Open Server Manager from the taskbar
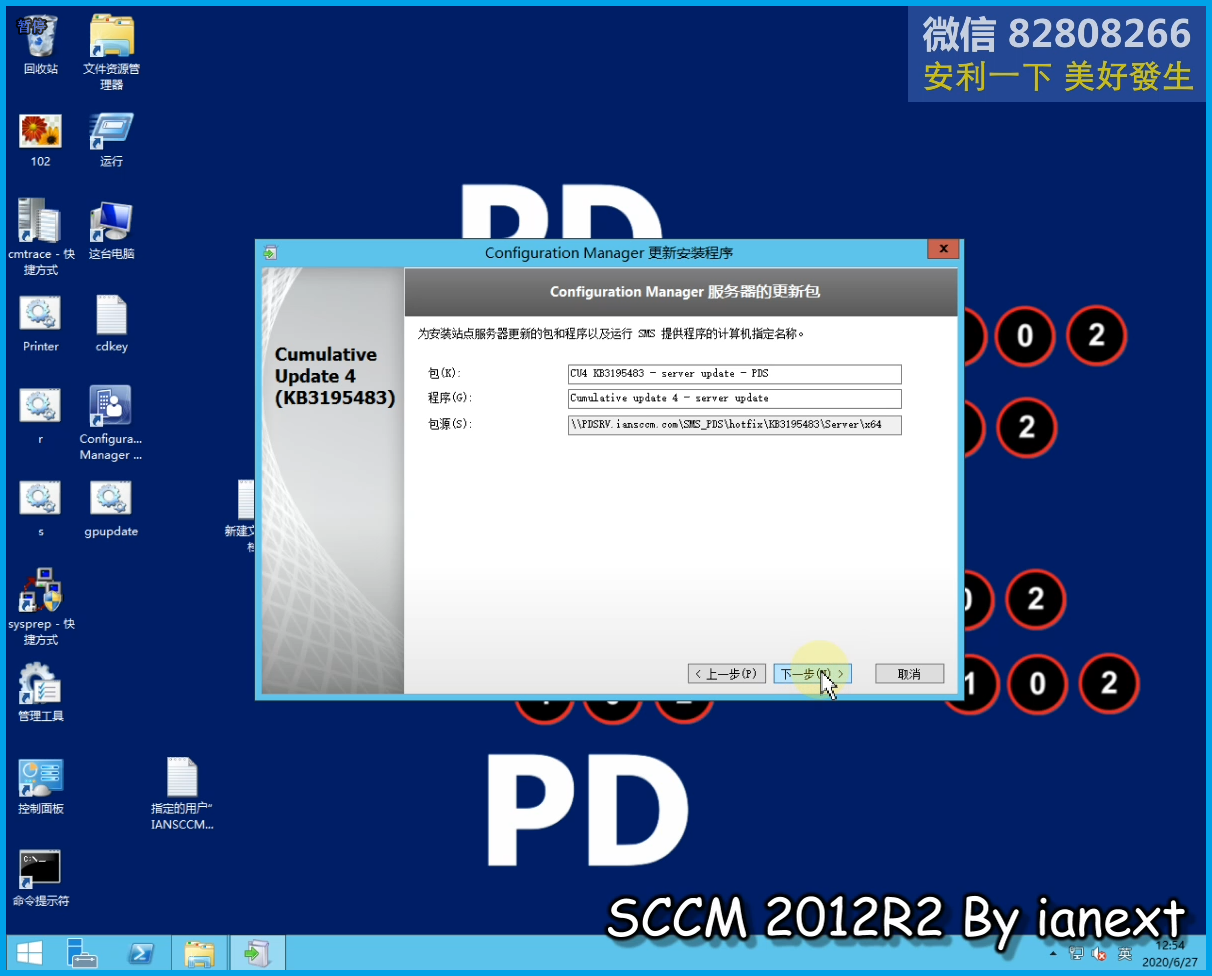This screenshot has height=976, width=1212. (x=83, y=953)
